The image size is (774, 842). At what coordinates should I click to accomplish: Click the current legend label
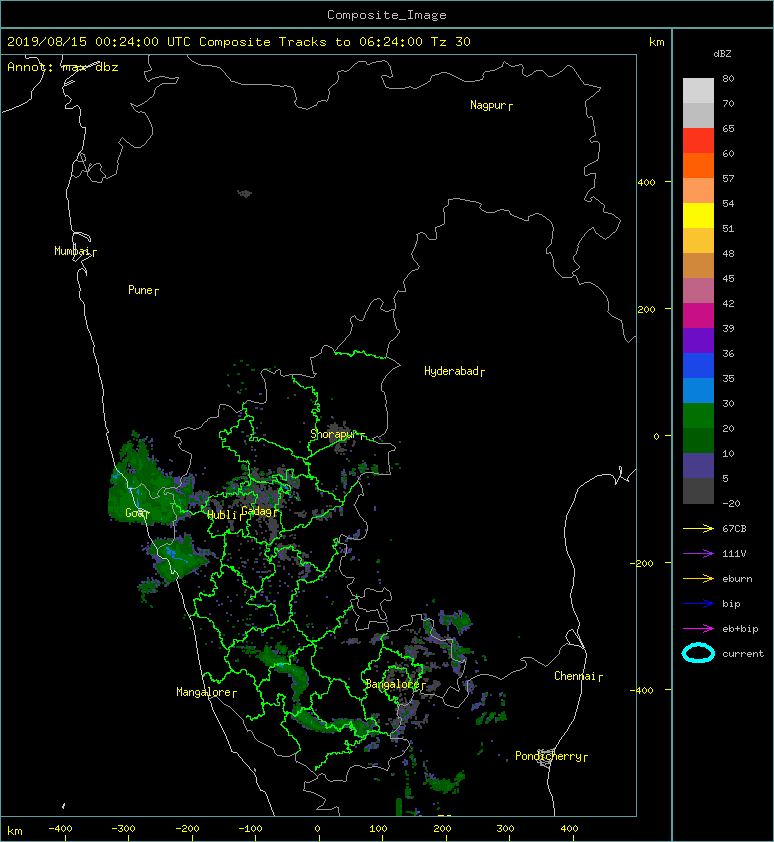tap(743, 654)
